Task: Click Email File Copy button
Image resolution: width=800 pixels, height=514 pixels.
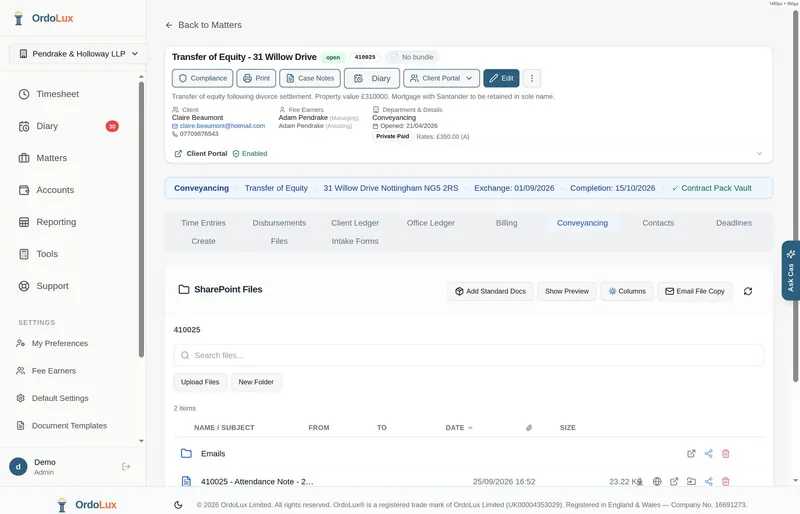Action: pyautogui.click(x=695, y=291)
